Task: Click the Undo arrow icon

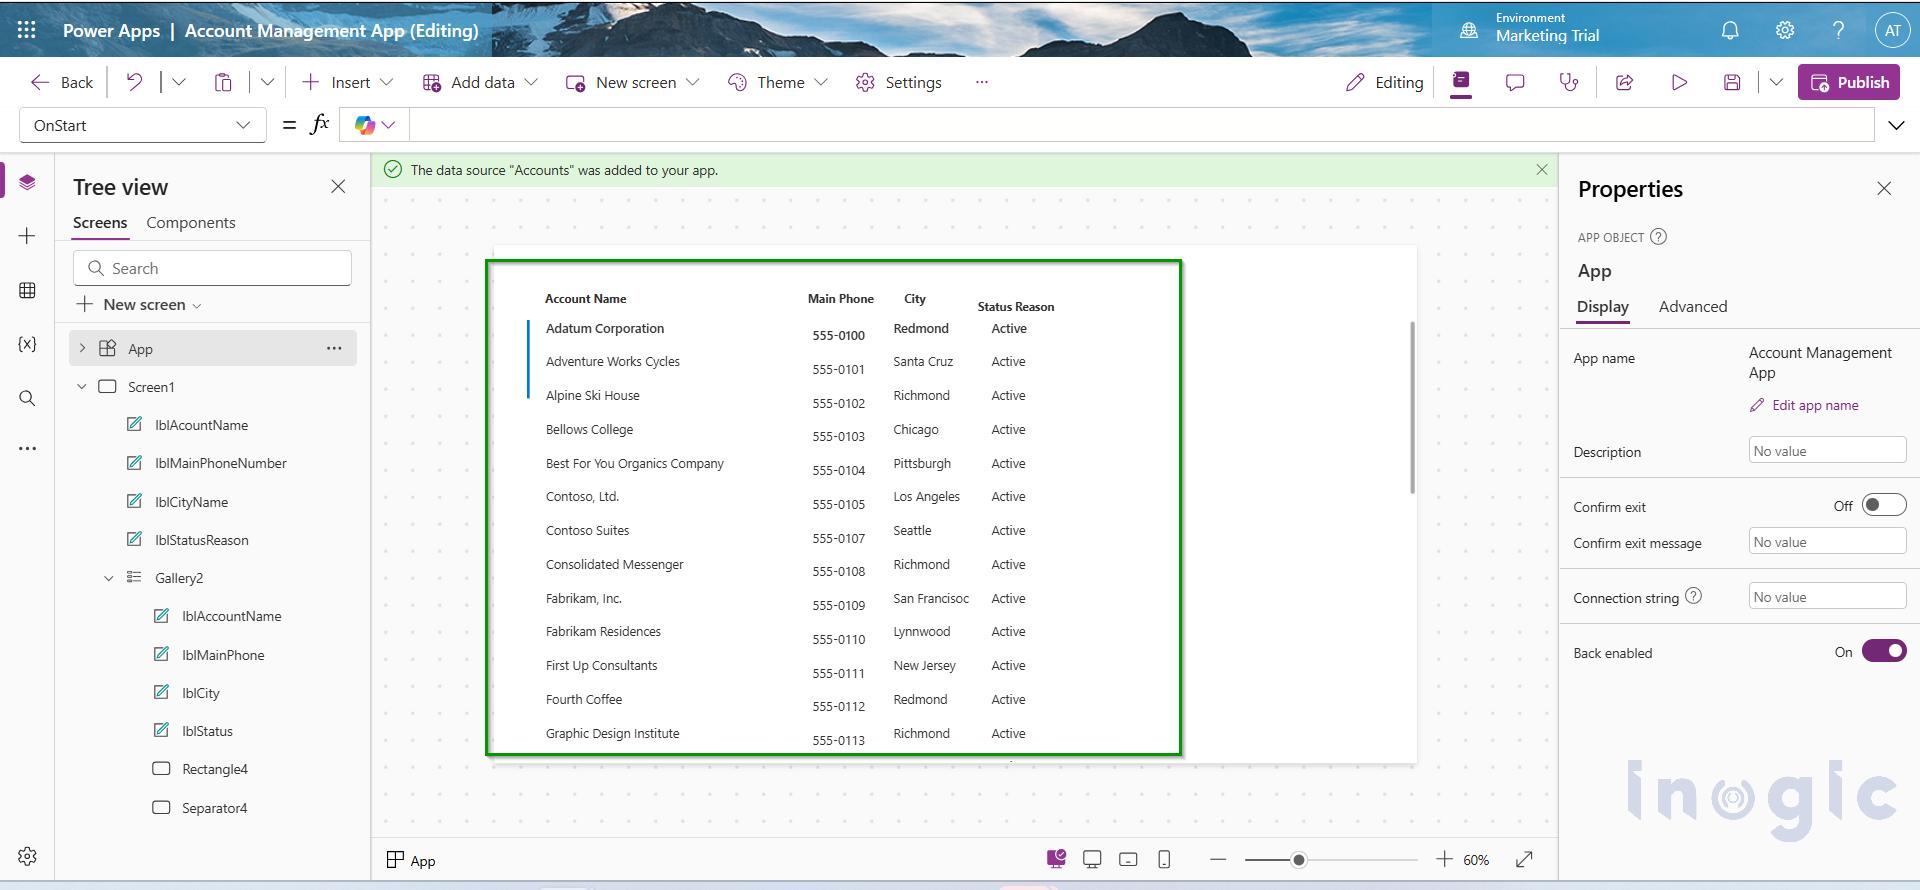Action: 134,82
